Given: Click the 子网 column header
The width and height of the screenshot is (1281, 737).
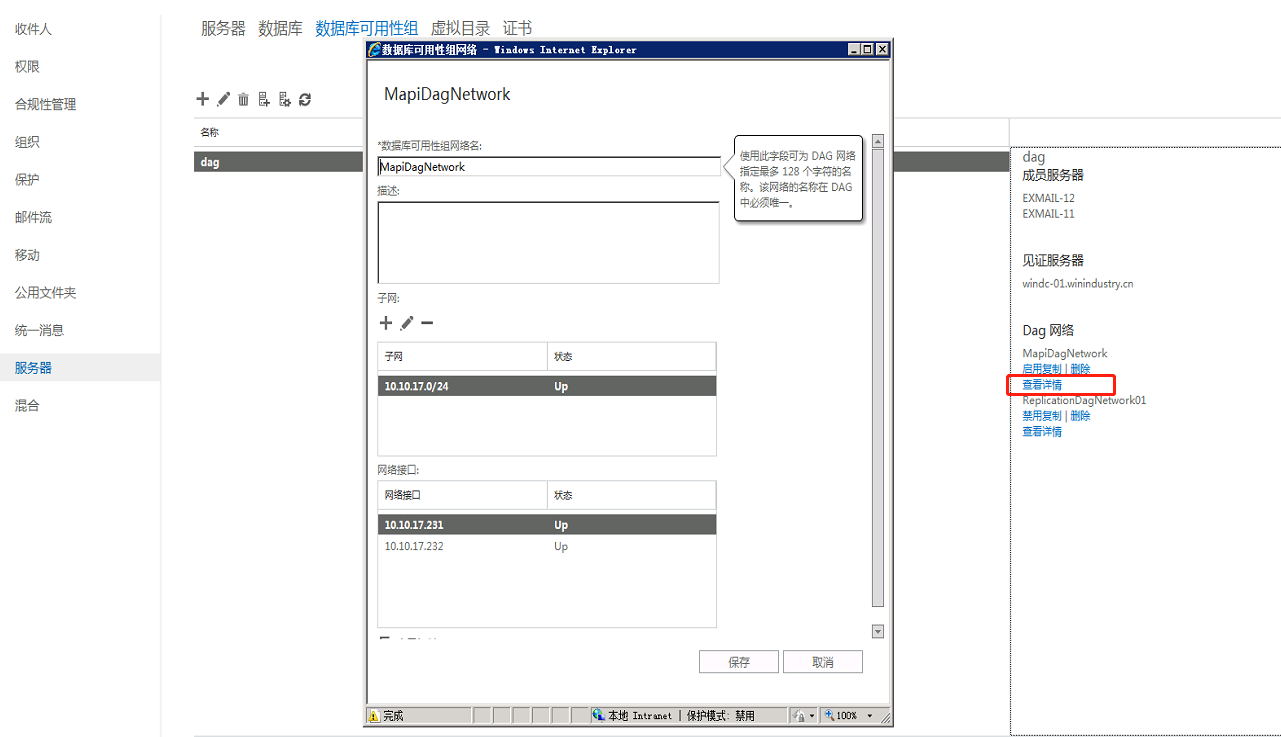Looking at the screenshot, I should [463, 357].
